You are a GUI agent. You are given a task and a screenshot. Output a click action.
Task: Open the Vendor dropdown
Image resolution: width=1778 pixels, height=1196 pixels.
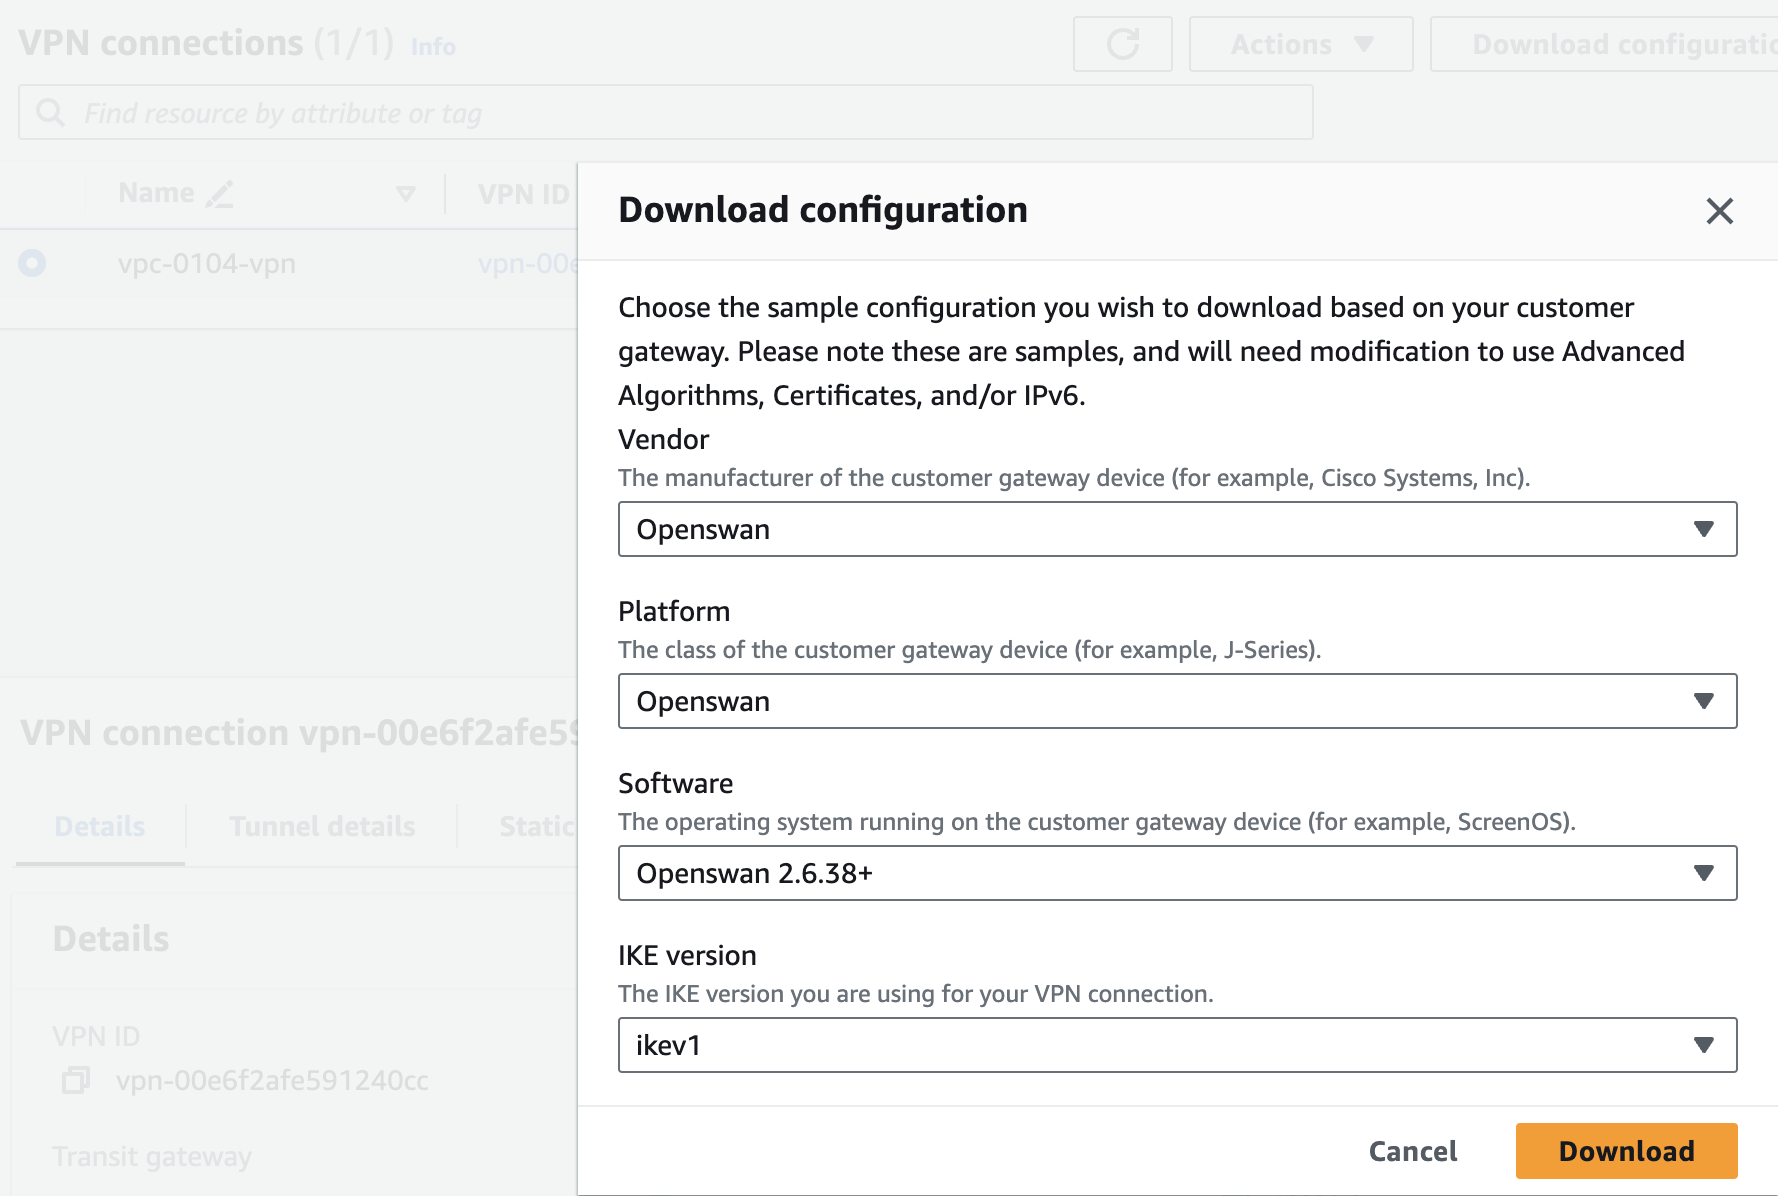1177,529
